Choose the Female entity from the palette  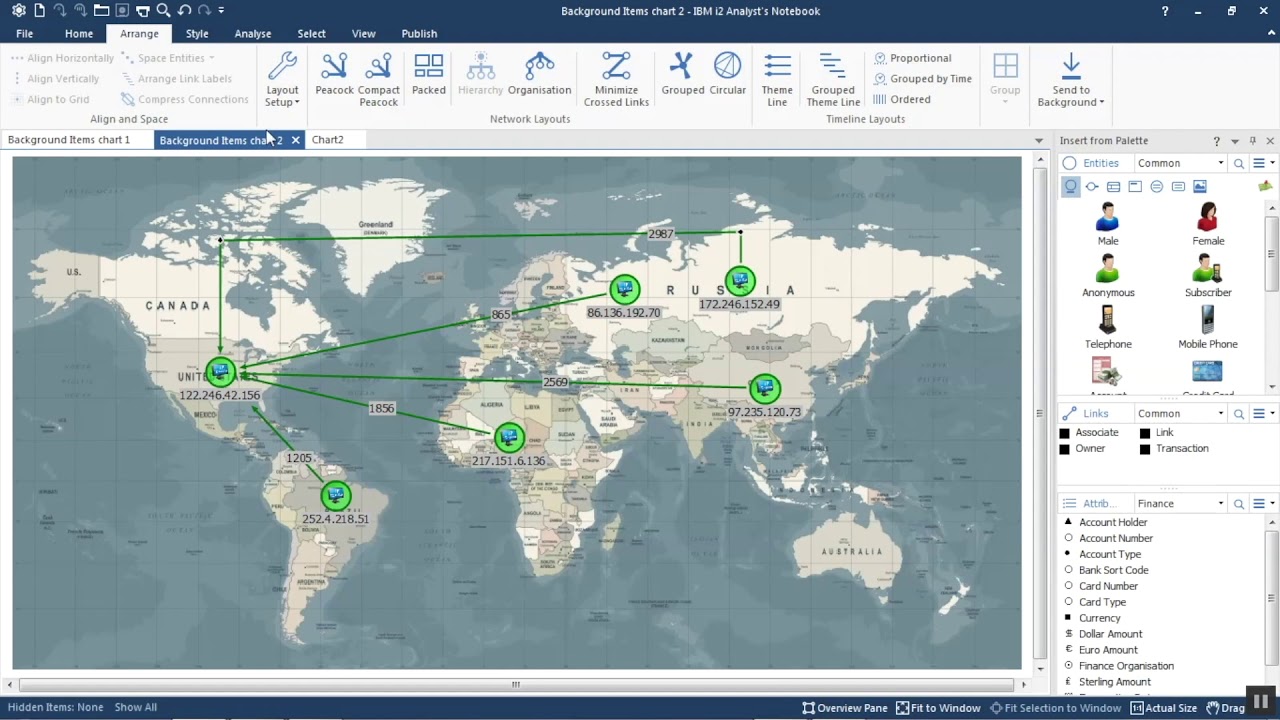(1208, 224)
